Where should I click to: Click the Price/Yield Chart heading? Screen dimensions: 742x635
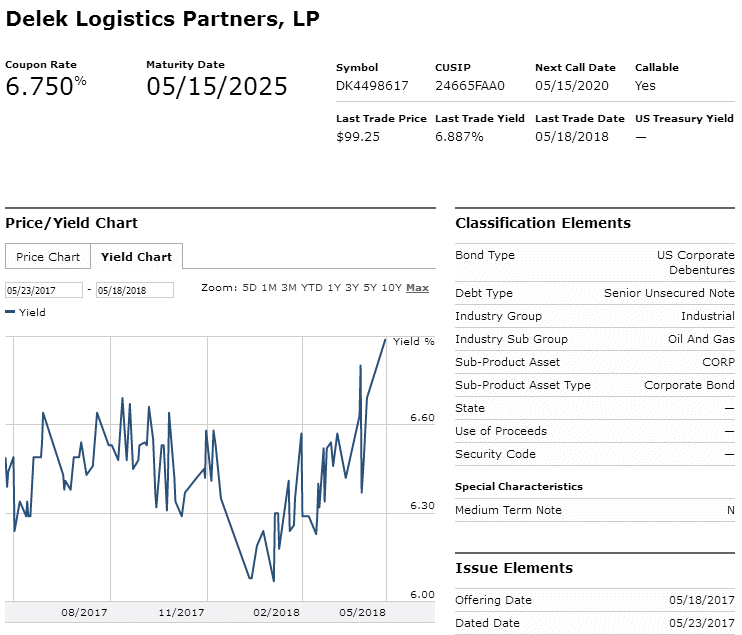point(71,223)
